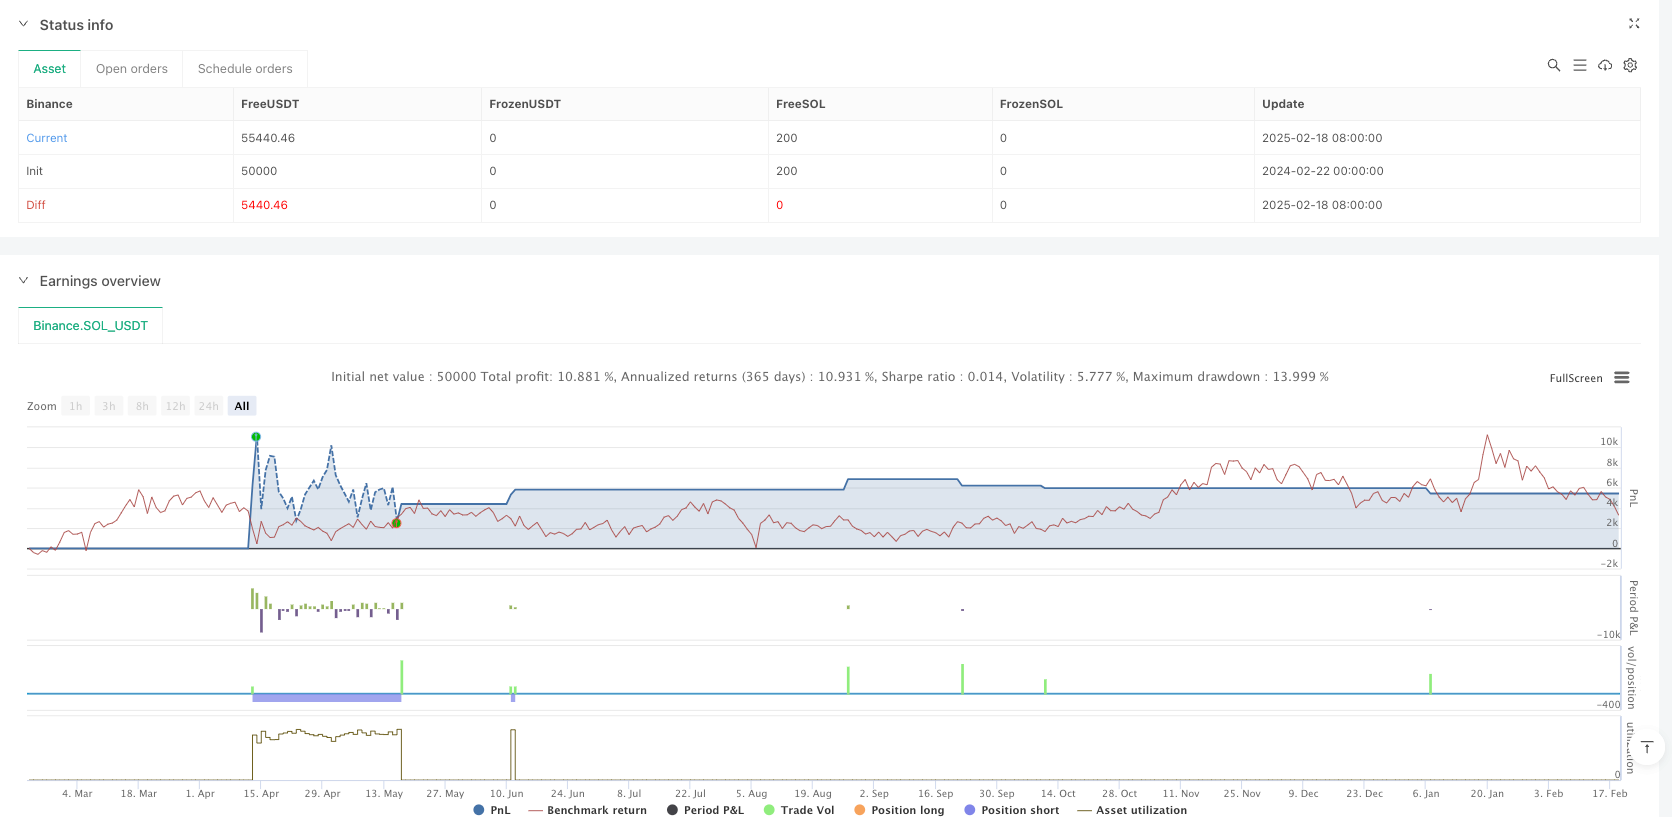
Task: Open the settings gear icon
Action: [x=1630, y=65]
